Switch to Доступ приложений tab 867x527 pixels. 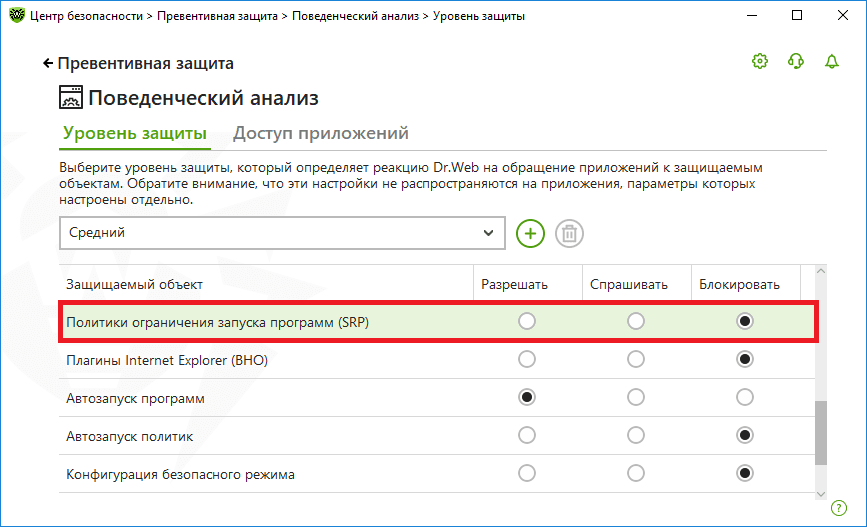pyautogui.click(x=321, y=133)
